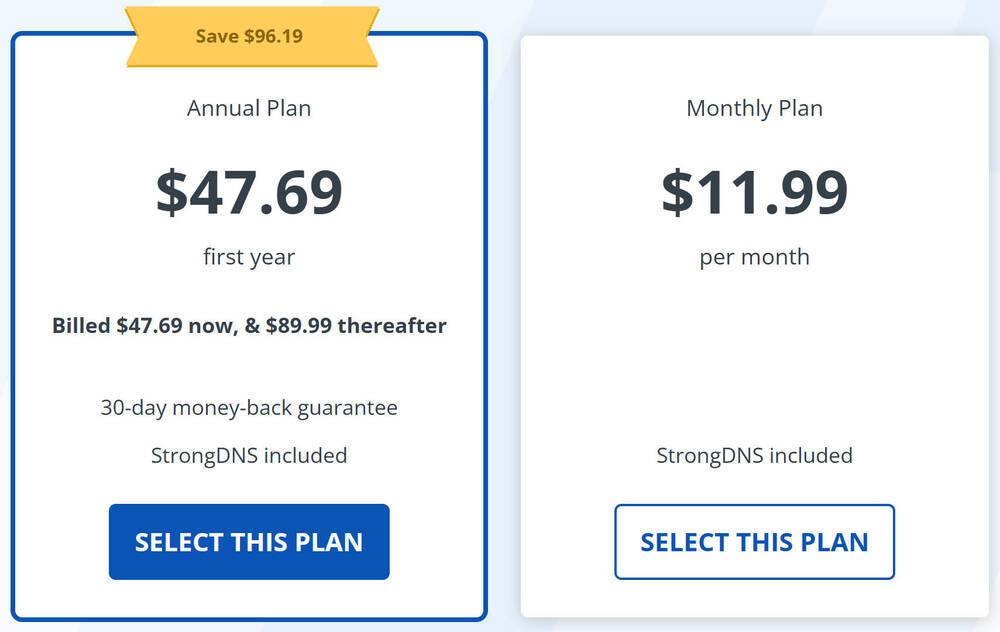The width and height of the screenshot is (1000, 632).
Task: Click the large $47.69 price
Action: point(249,193)
